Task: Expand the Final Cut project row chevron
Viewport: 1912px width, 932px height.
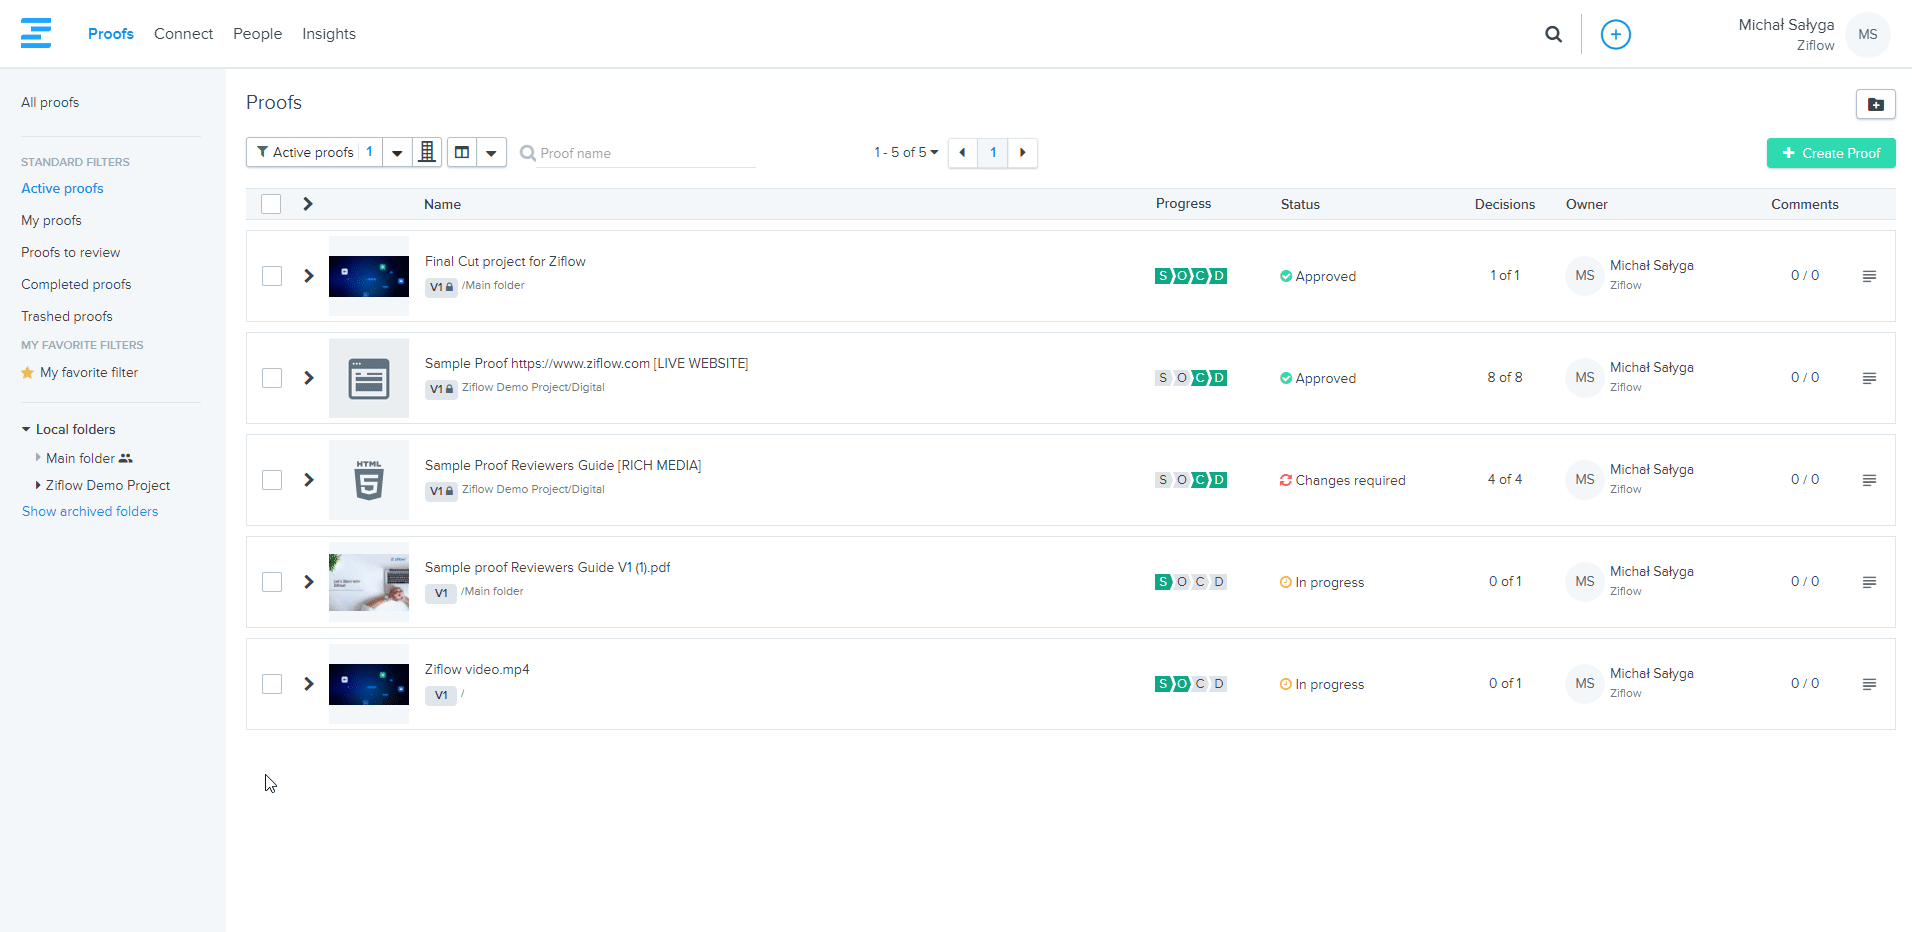Action: pos(309,276)
